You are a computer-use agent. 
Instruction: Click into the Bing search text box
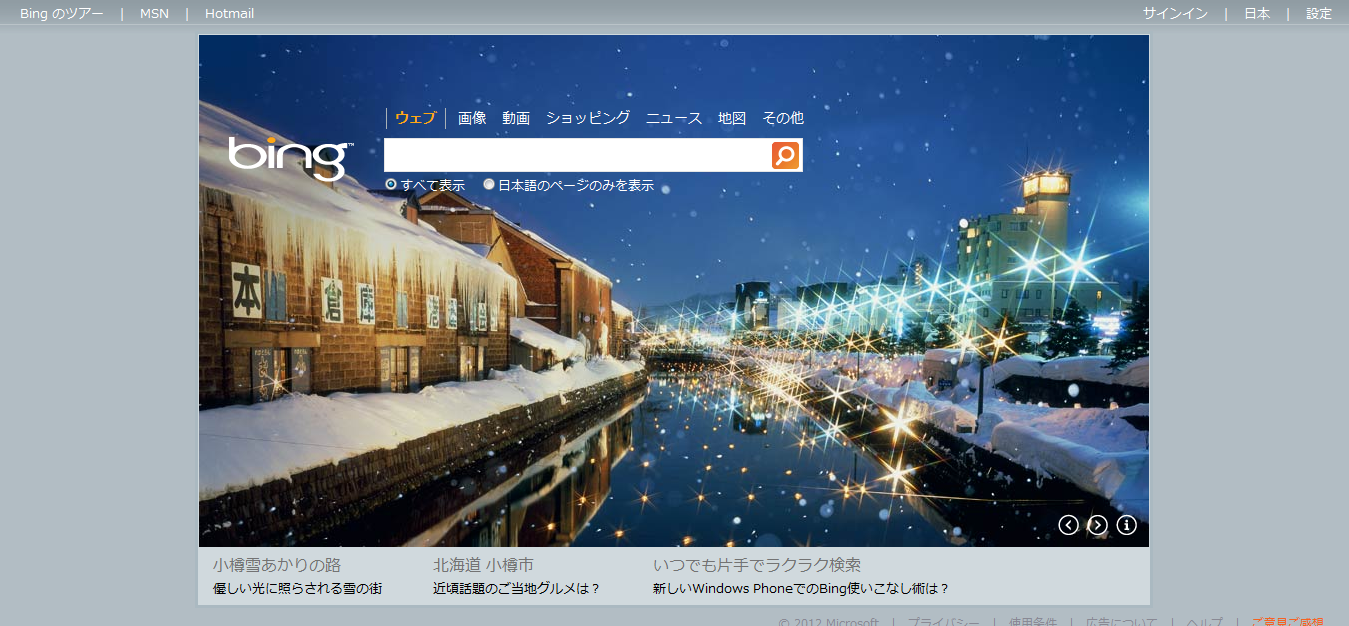coord(577,155)
